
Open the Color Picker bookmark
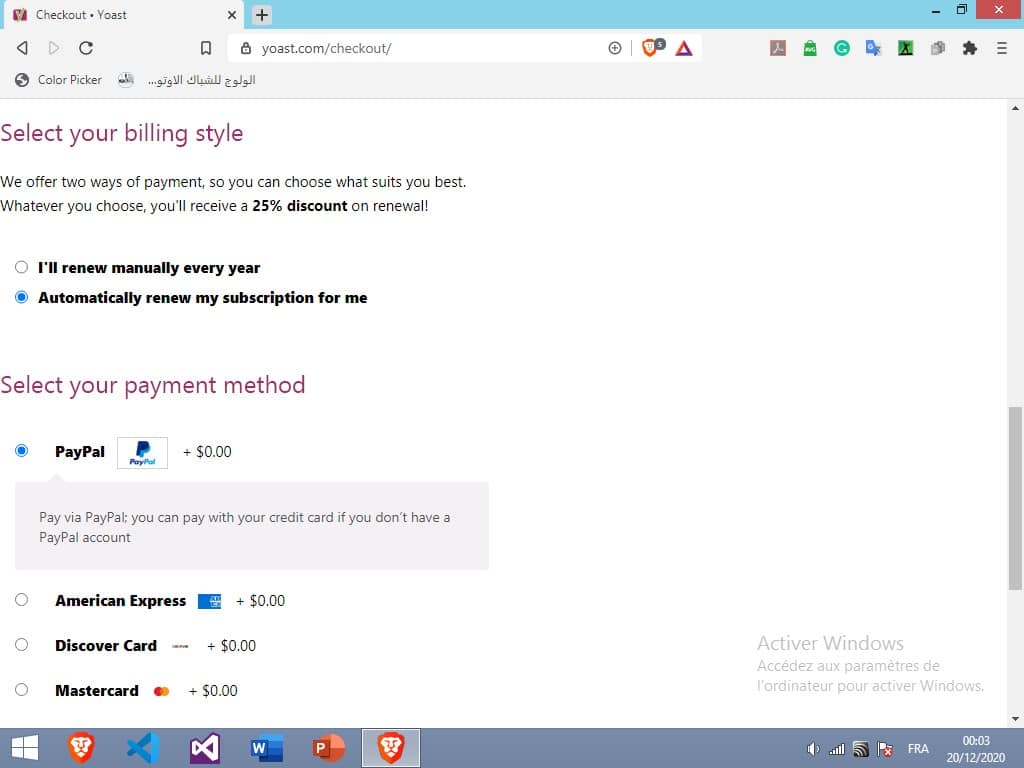(x=59, y=80)
